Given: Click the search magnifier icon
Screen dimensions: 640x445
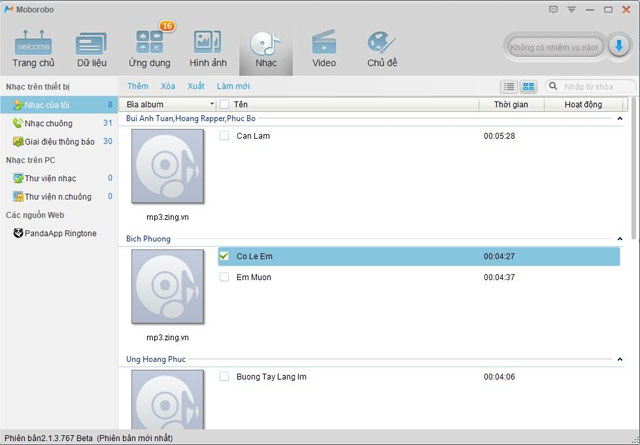Looking at the screenshot, I should pyautogui.click(x=553, y=86).
